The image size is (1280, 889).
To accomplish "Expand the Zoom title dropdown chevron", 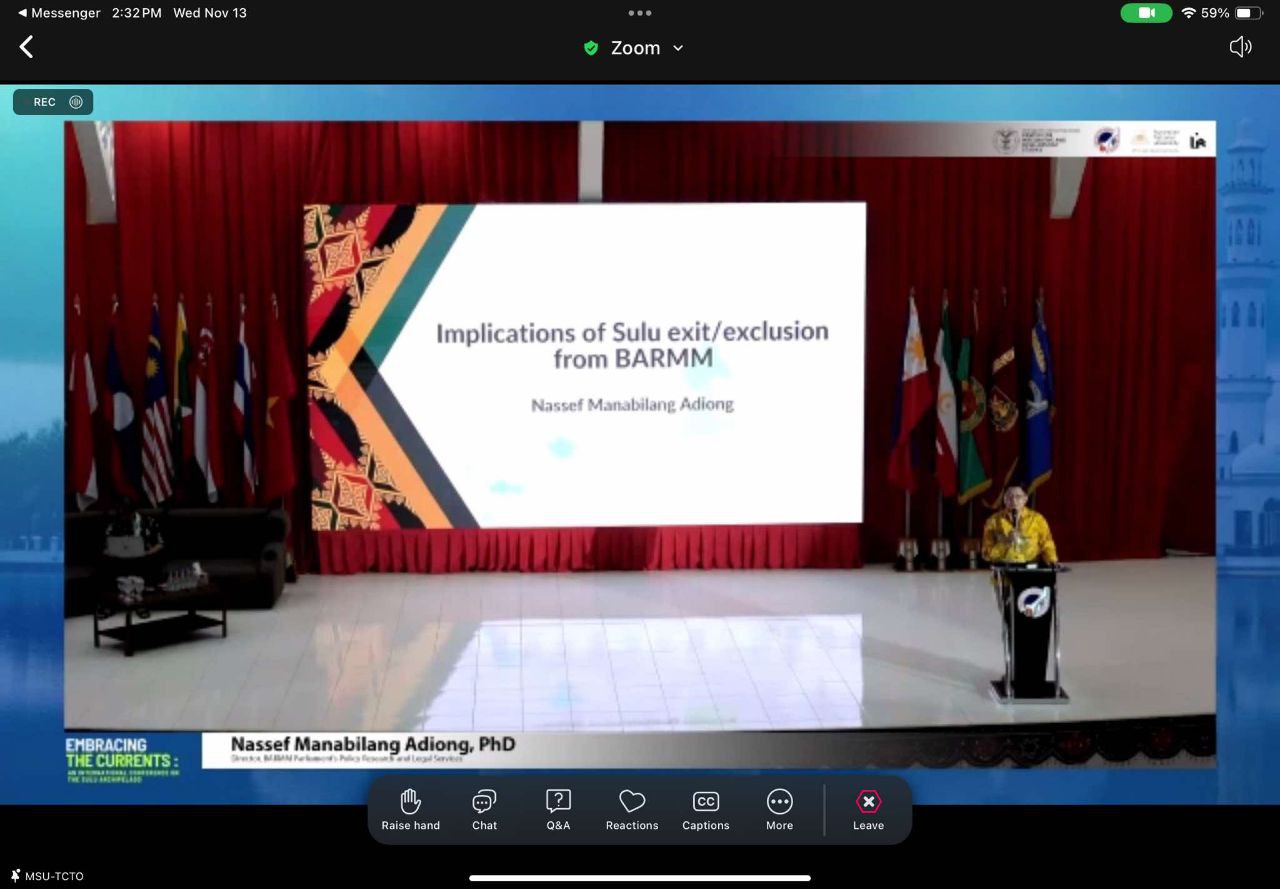I will [x=678, y=48].
